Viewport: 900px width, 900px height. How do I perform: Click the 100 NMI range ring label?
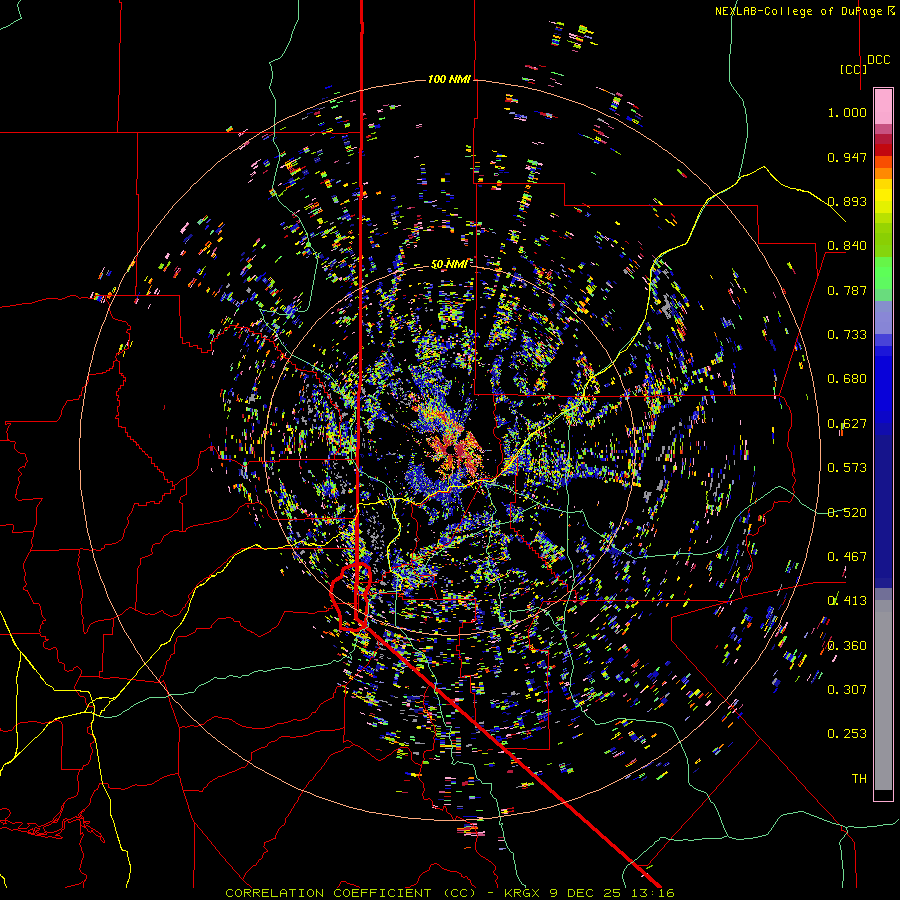click(449, 79)
